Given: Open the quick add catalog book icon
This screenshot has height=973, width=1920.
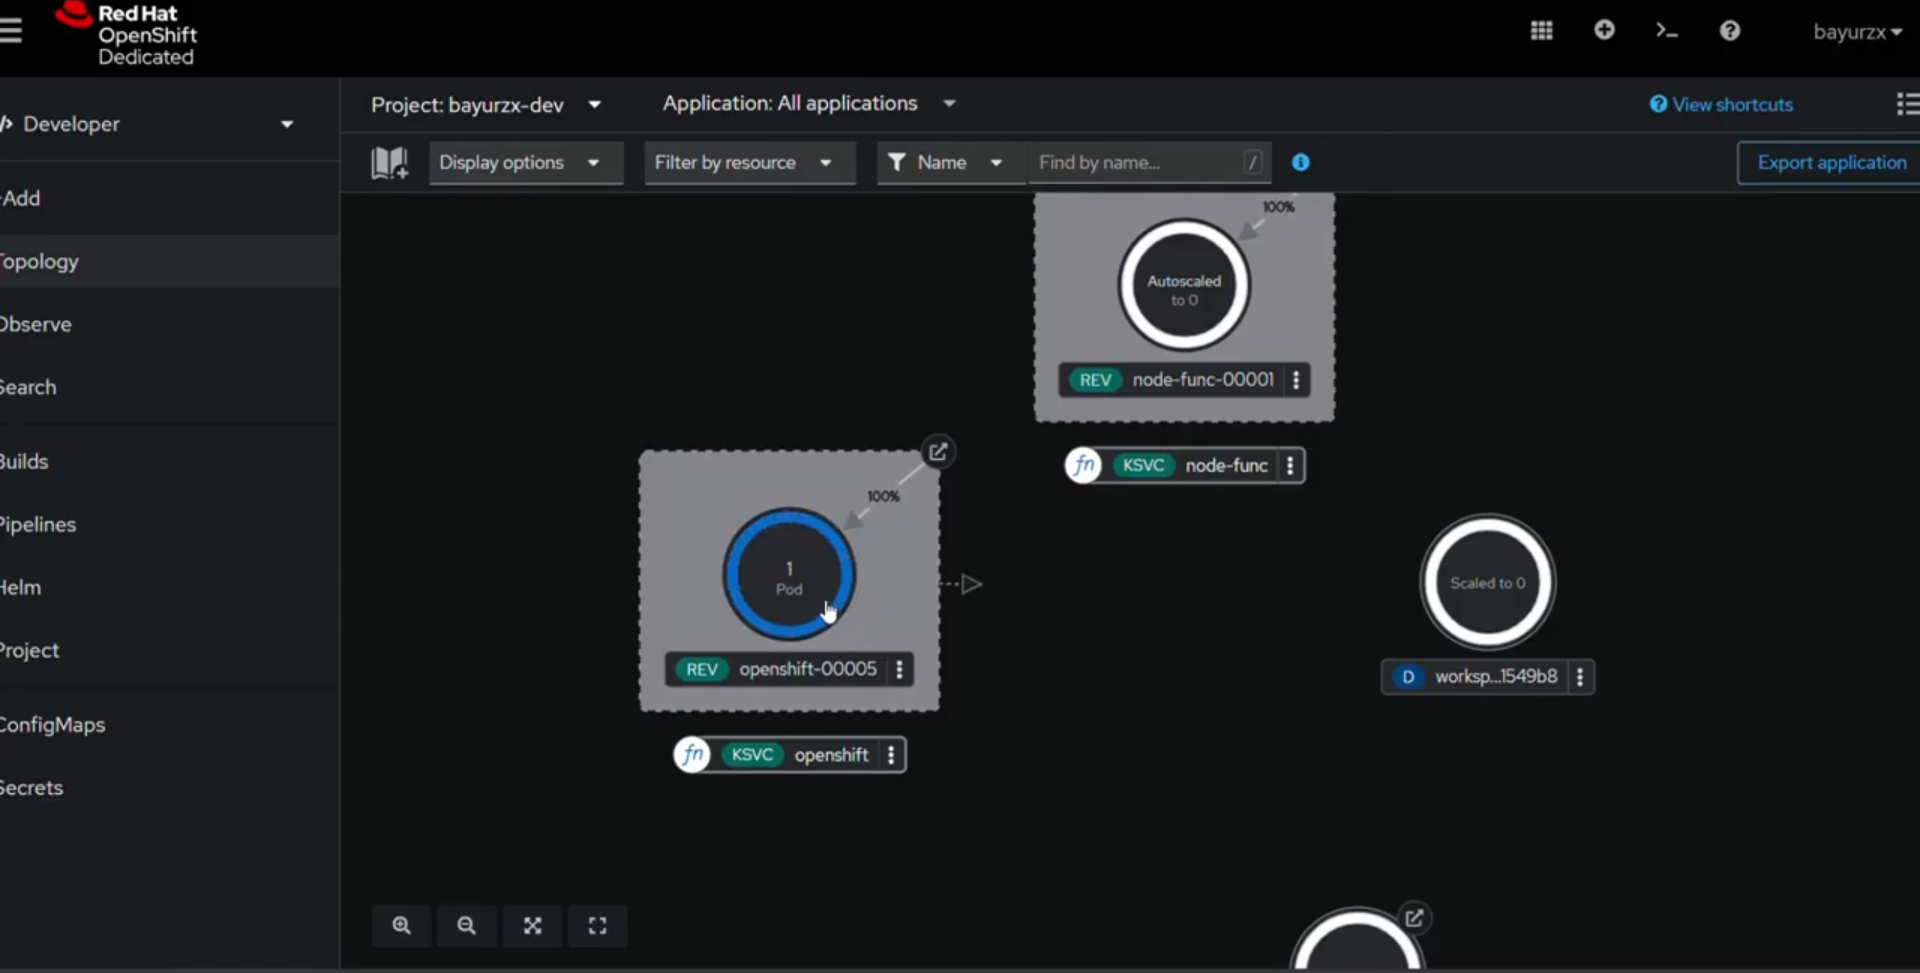Looking at the screenshot, I should [389, 162].
